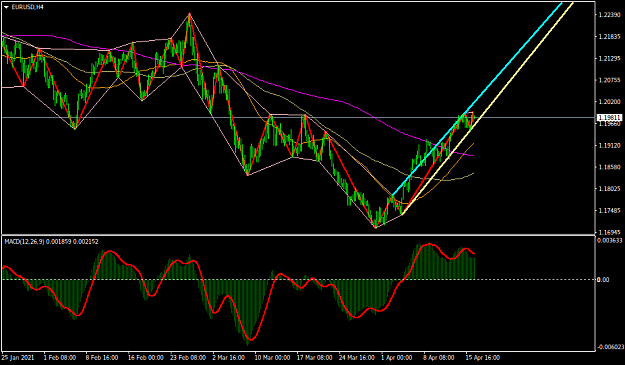Click the 15 Apr 16:00 time label
The image size is (625, 365).
tap(483, 357)
